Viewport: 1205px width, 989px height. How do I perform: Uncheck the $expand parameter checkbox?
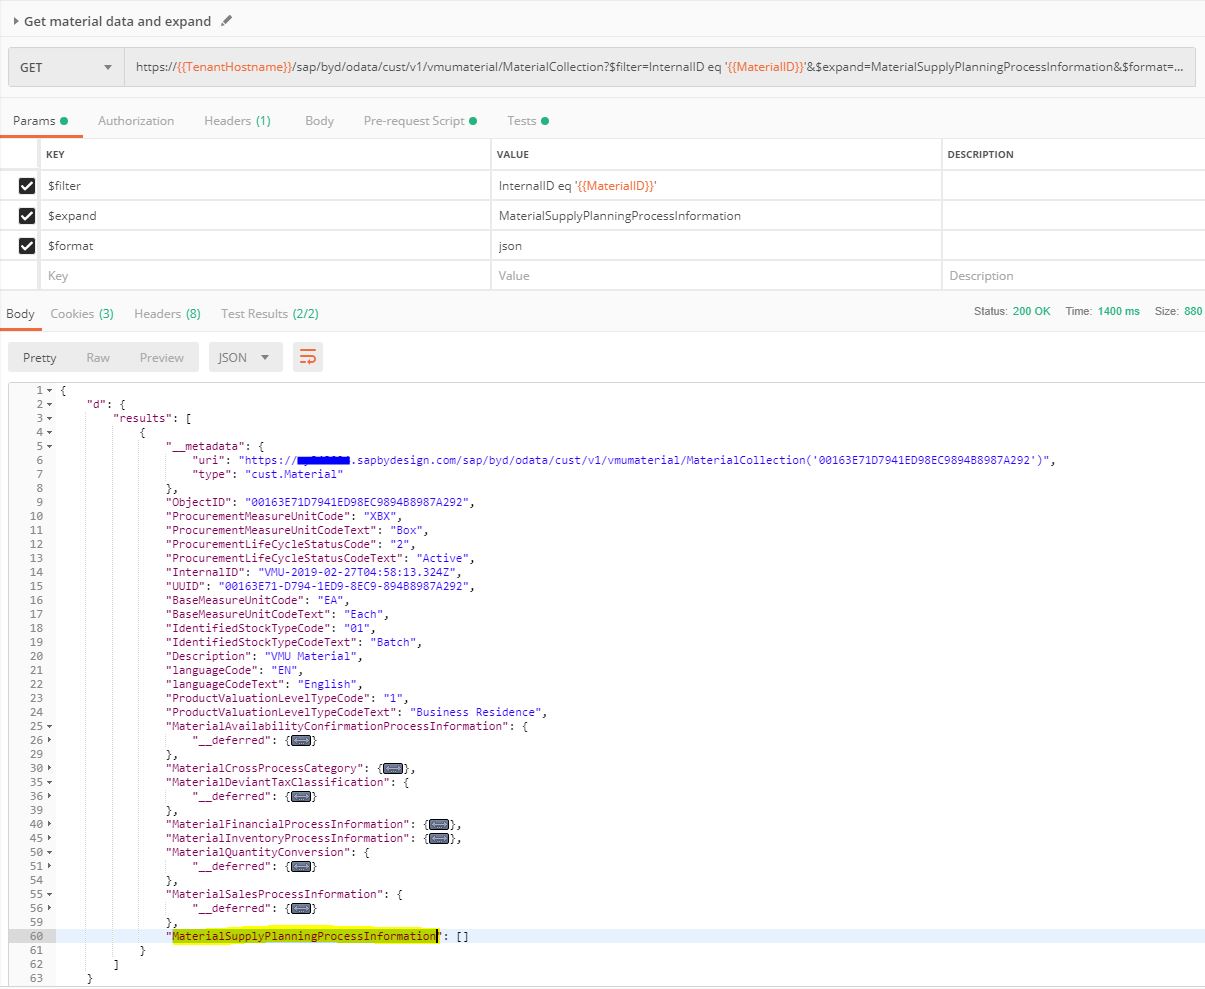[27, 216]
